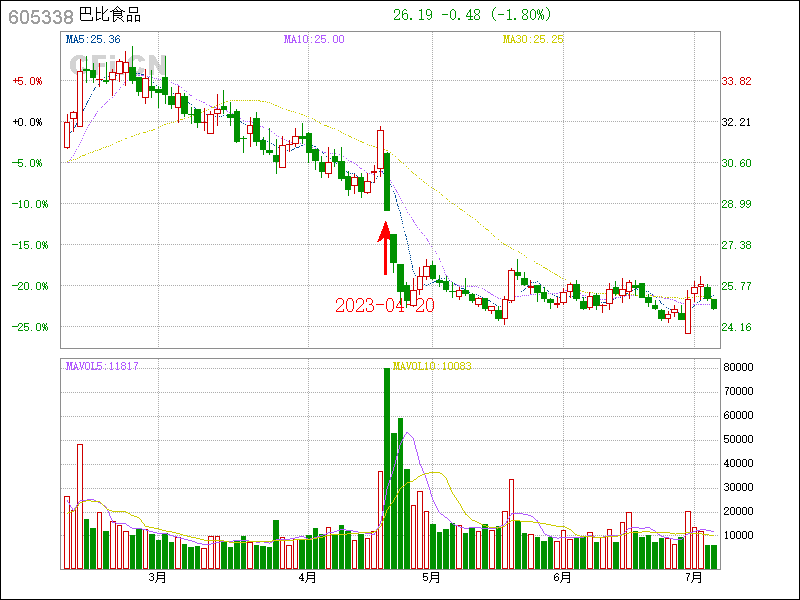Click the MAVOL5:11817 volume label
This screenshot has height=600, width=800.
(x=101, y=366)
